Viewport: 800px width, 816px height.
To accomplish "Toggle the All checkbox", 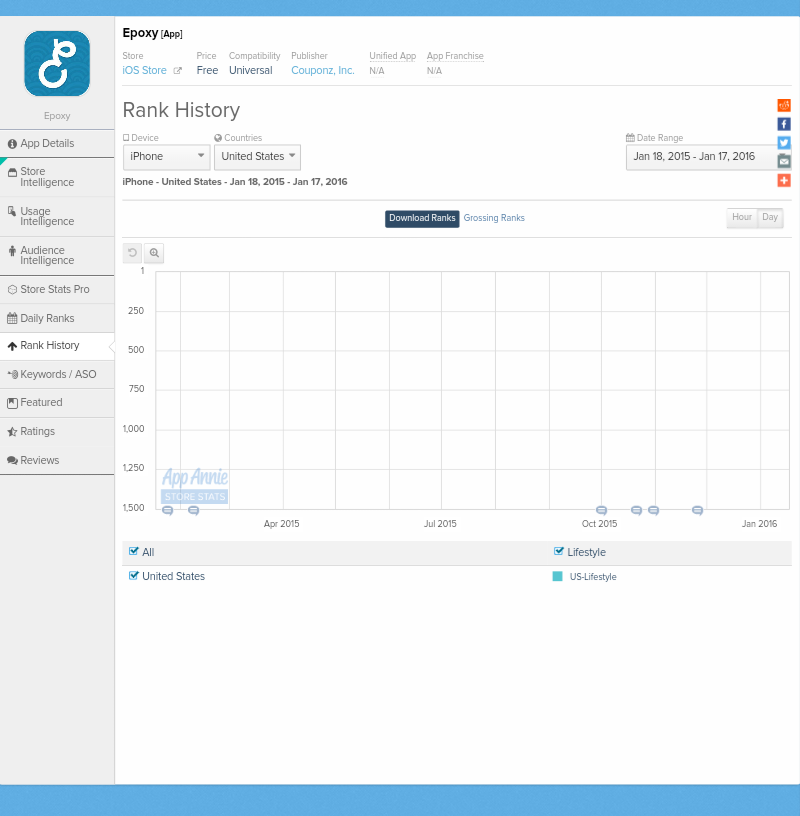I will point(134,552).
